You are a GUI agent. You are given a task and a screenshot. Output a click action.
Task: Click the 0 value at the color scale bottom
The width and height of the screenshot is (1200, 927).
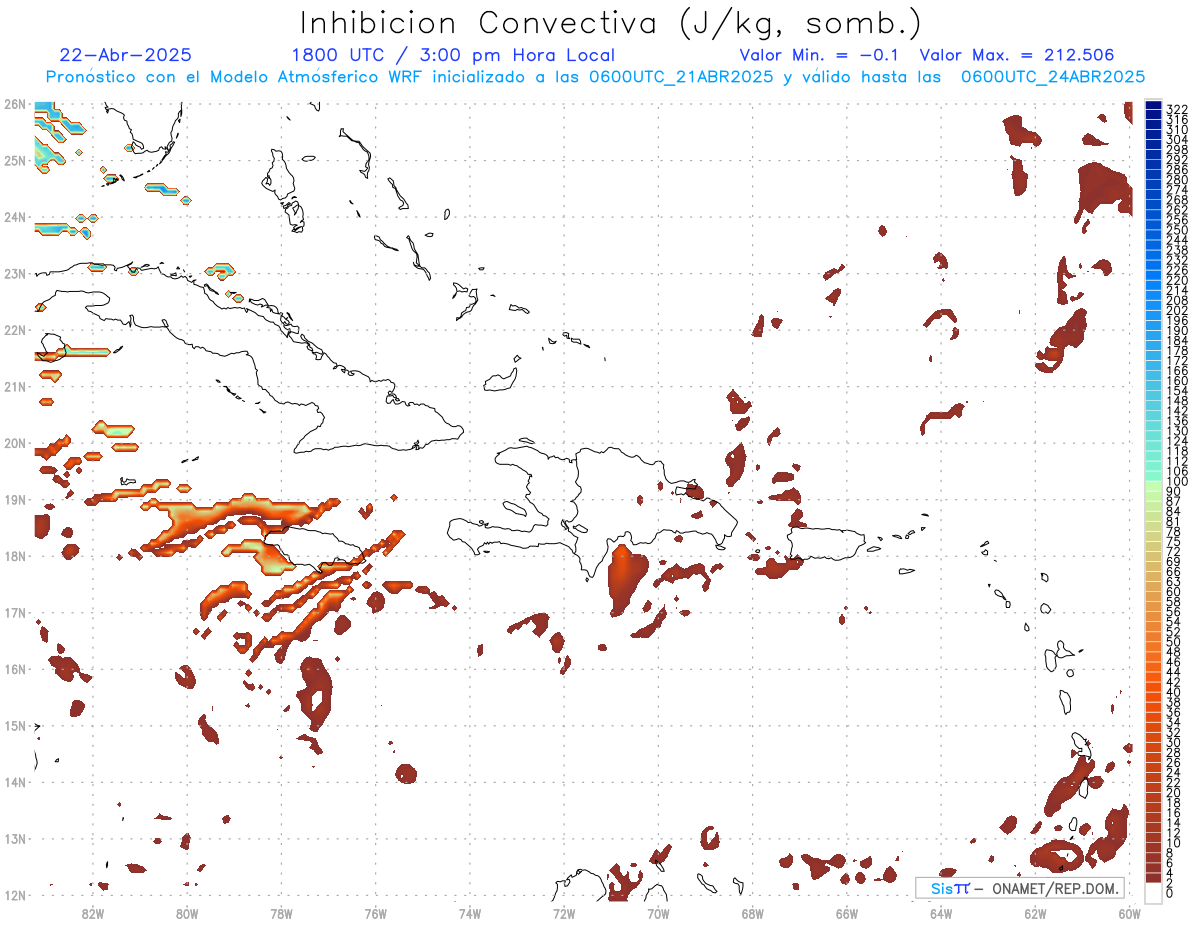(x=1171, y=893)
